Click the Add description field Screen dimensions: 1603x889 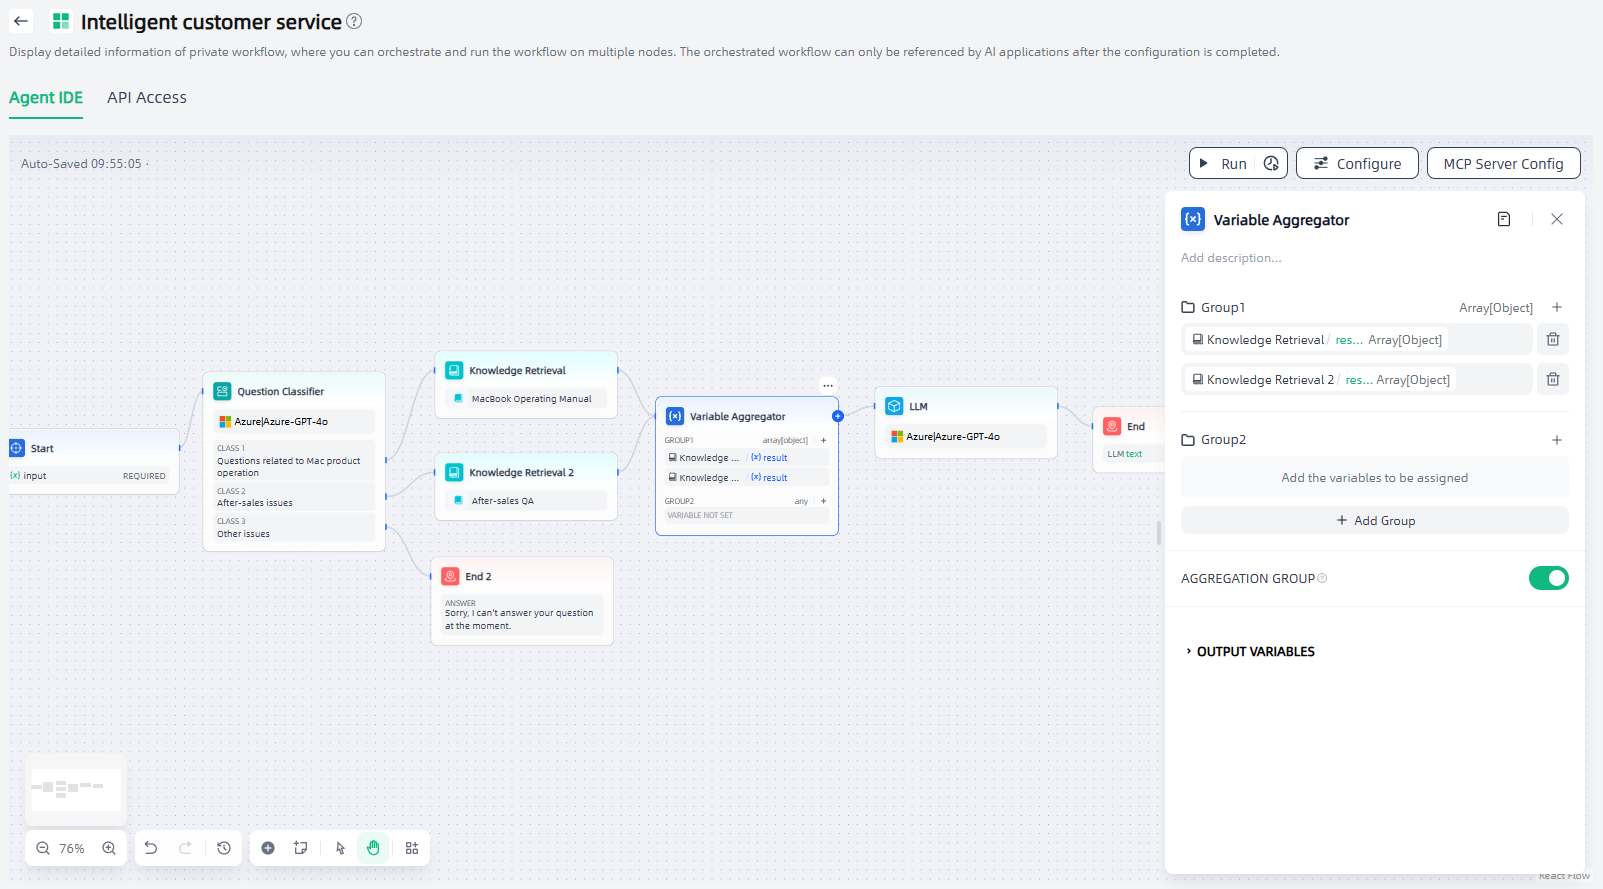pyautogui.click(x=1231, y=258)
